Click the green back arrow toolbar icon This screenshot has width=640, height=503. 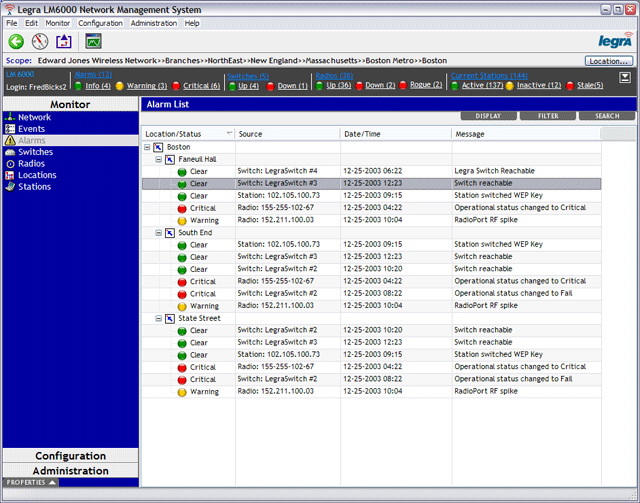[16, 41]
